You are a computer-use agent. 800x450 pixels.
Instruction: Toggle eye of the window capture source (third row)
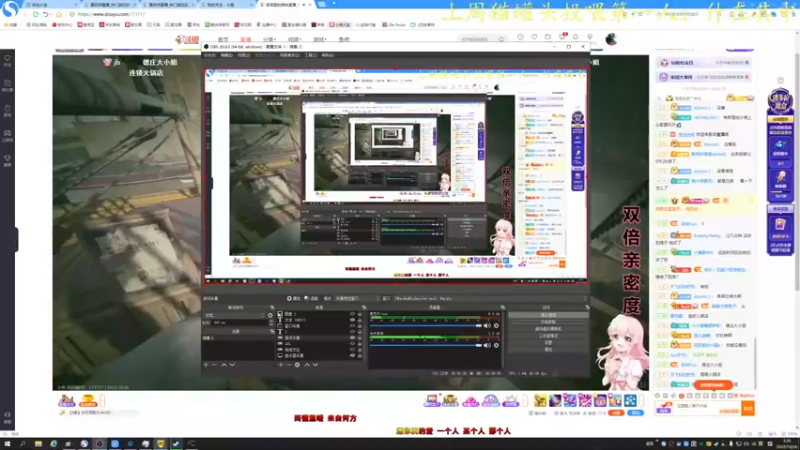click(x=352, y=326)
